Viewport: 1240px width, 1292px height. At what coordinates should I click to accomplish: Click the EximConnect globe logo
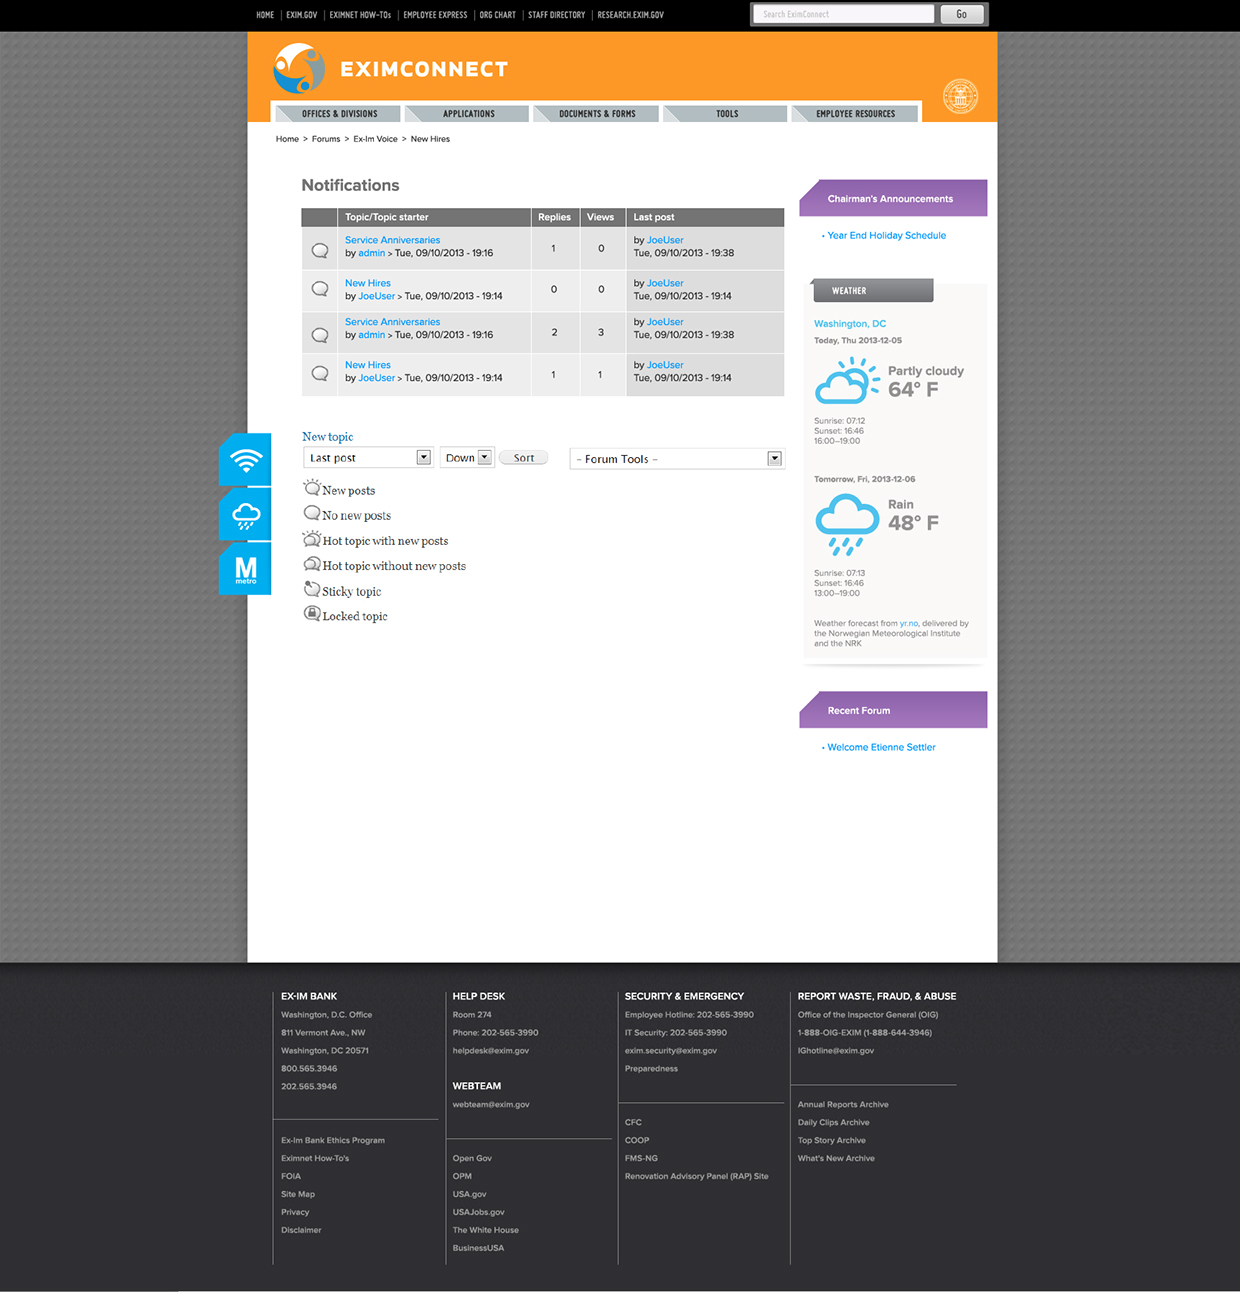click(299, 68)
